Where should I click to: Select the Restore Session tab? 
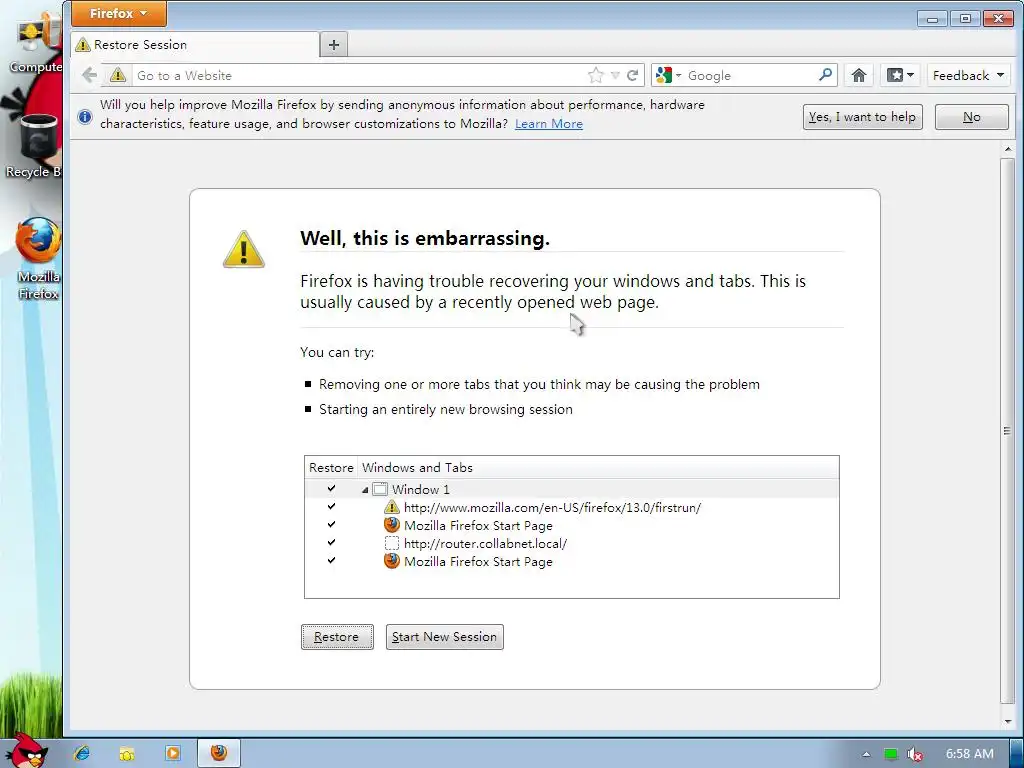tap(195, 45)
